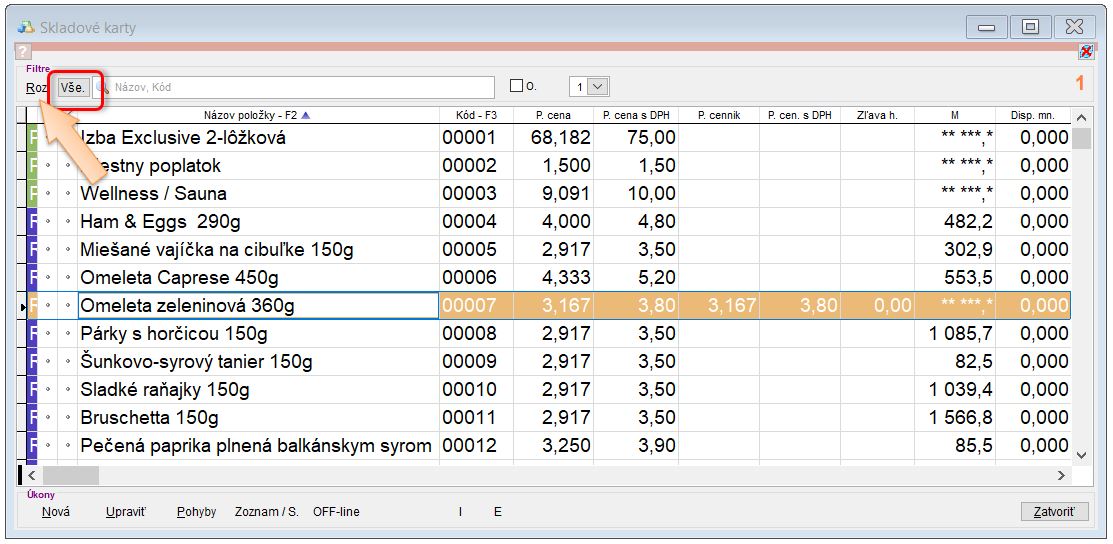Screen dimensions: 1113x544
Task: Click scroll-down arrow of vertical scrollbar
Action: coord(1081,455)
